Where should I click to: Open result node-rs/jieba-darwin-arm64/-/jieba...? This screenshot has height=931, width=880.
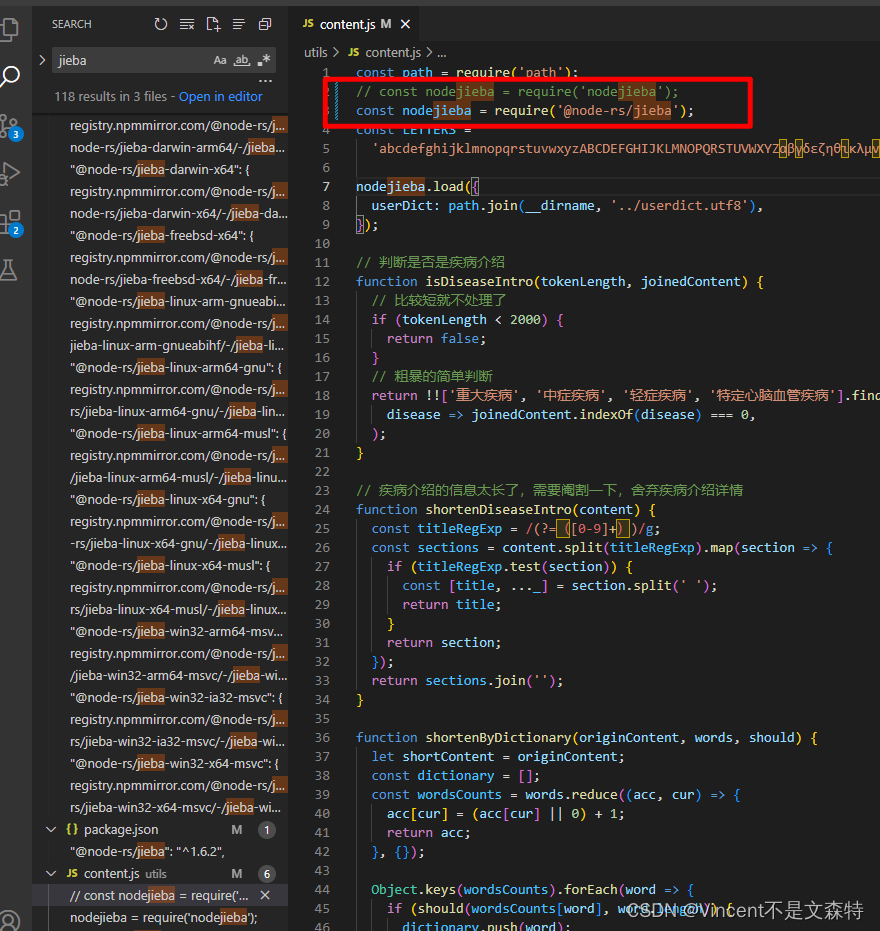point(177,147)
